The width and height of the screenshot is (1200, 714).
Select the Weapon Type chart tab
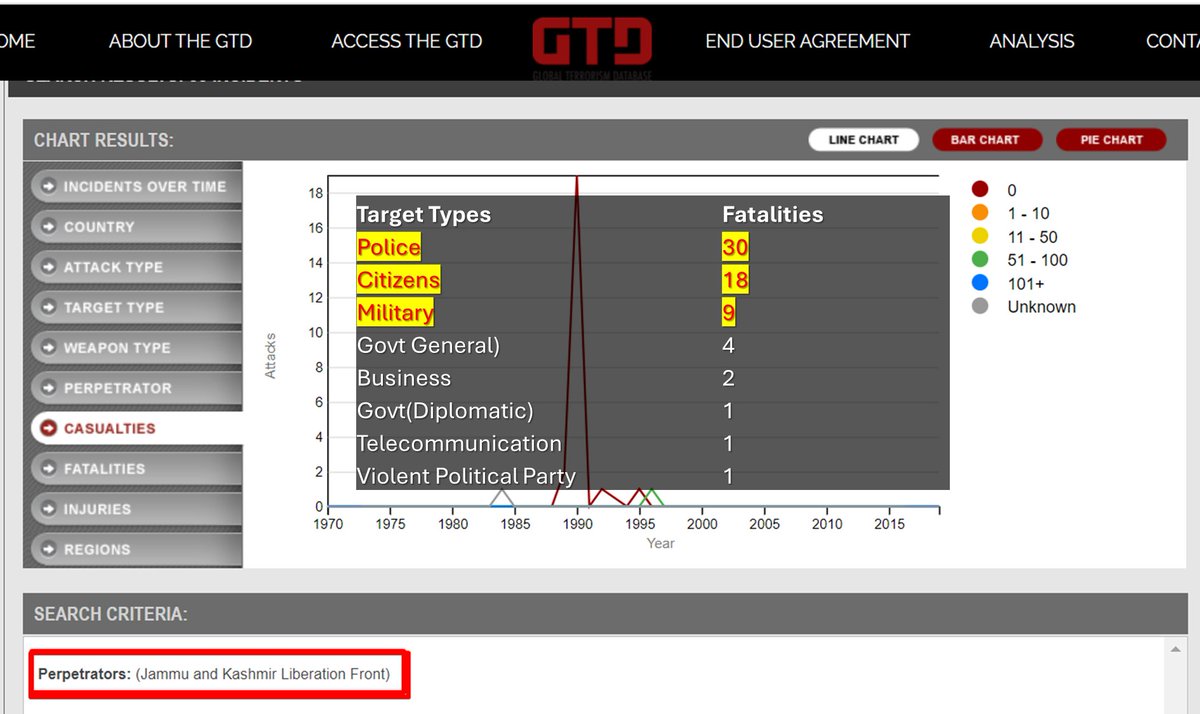pos(136,347)
